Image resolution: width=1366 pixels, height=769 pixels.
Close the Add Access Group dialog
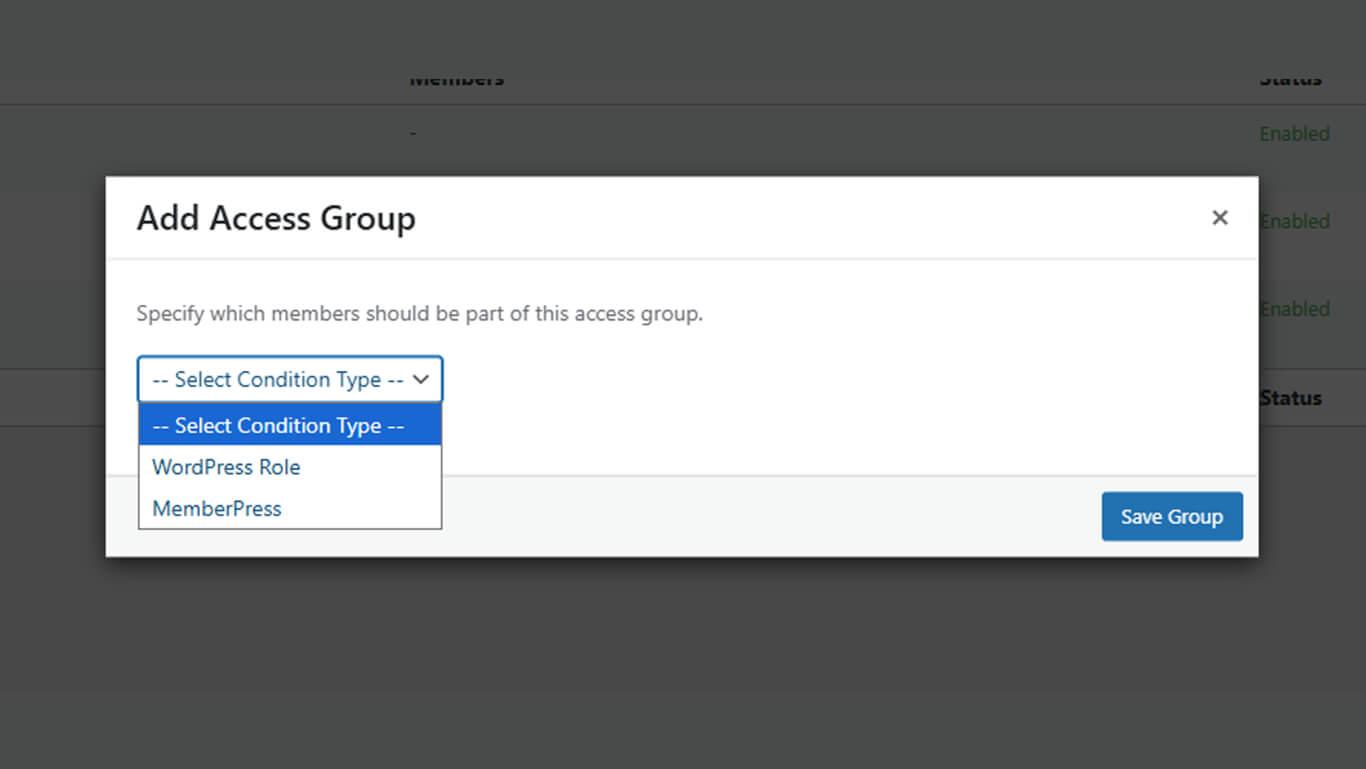tap(1219, 218)
